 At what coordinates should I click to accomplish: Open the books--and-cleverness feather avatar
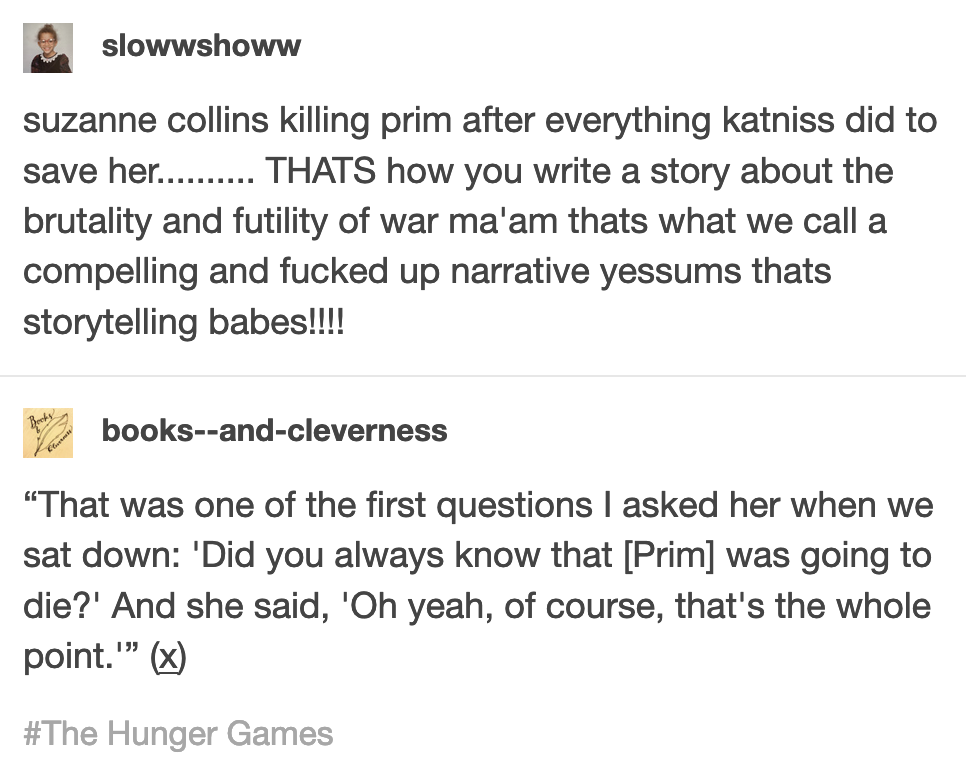coord(47,432)
